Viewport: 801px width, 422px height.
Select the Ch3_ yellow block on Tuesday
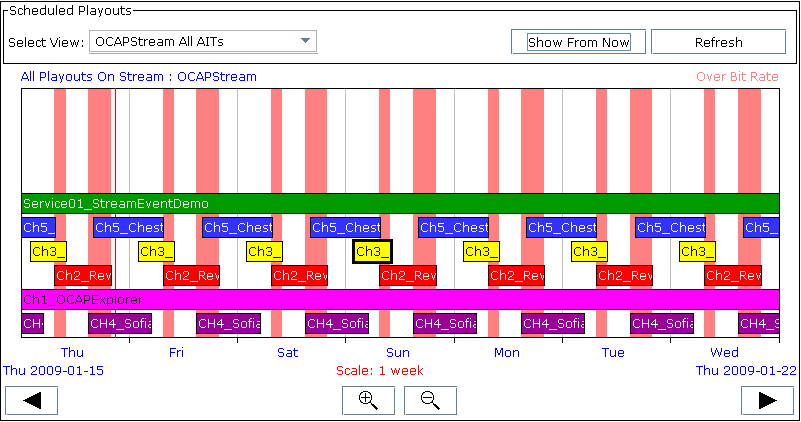(x=590, y=251)
